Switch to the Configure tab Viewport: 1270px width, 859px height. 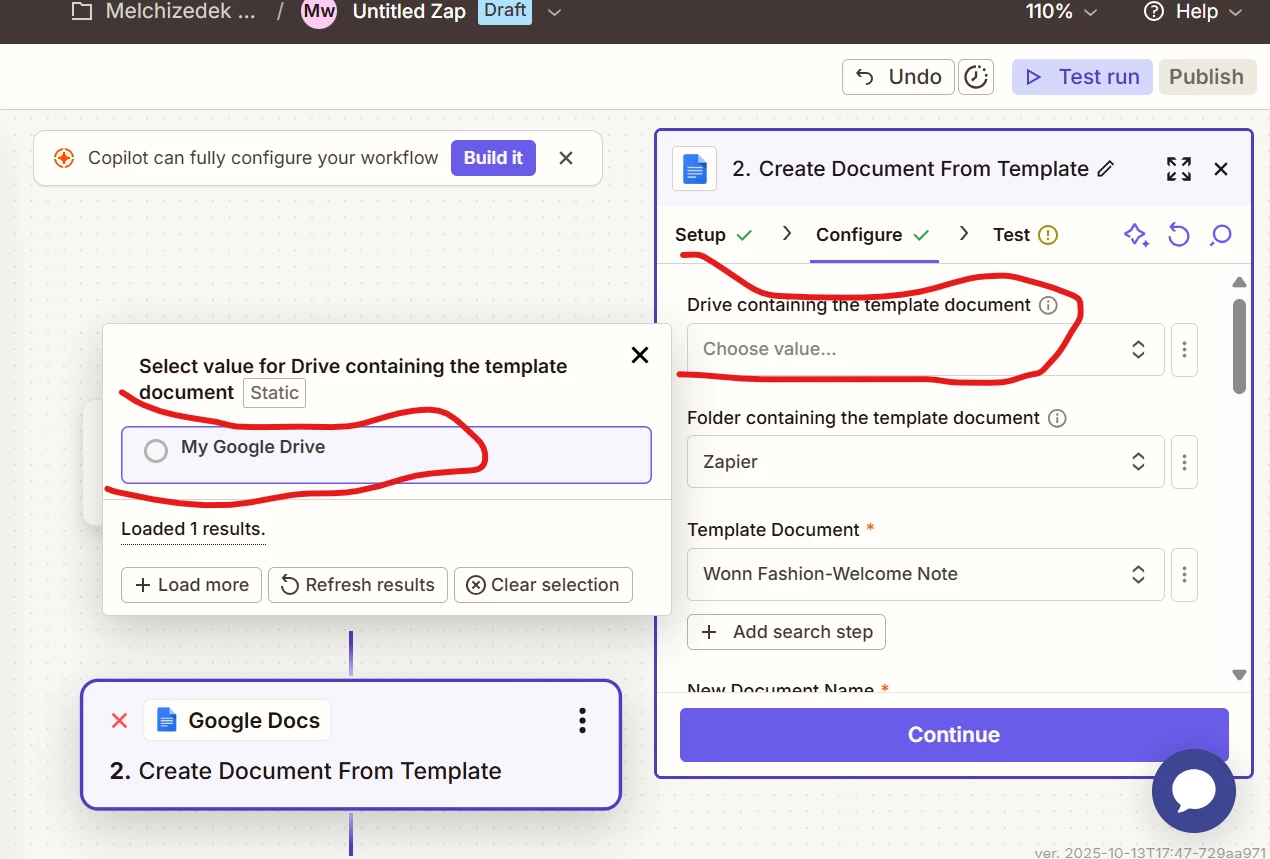[873, 235]
